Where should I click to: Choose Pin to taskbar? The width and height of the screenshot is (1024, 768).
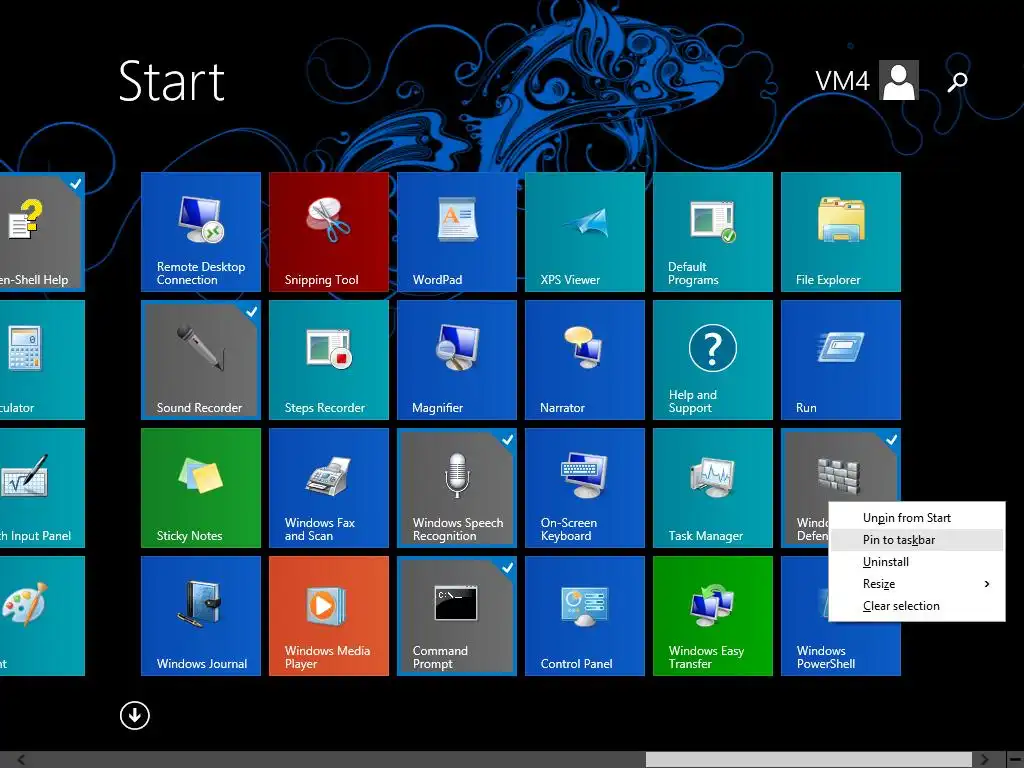tap(916, 540)
